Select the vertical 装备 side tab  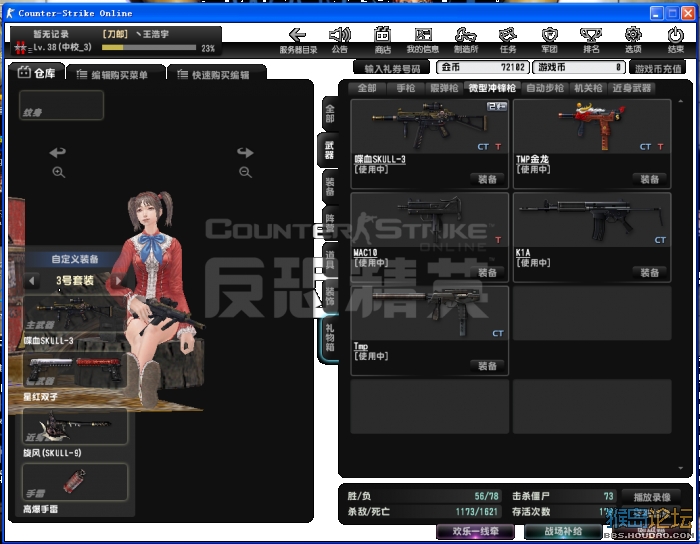(330, 187)
